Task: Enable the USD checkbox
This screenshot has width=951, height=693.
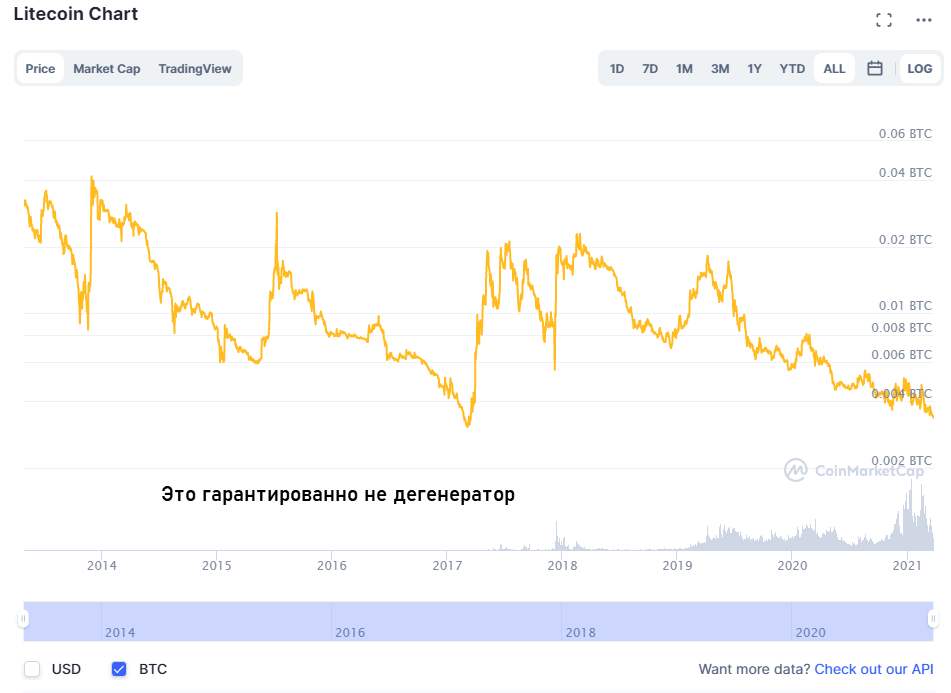Action: [33, 669]
